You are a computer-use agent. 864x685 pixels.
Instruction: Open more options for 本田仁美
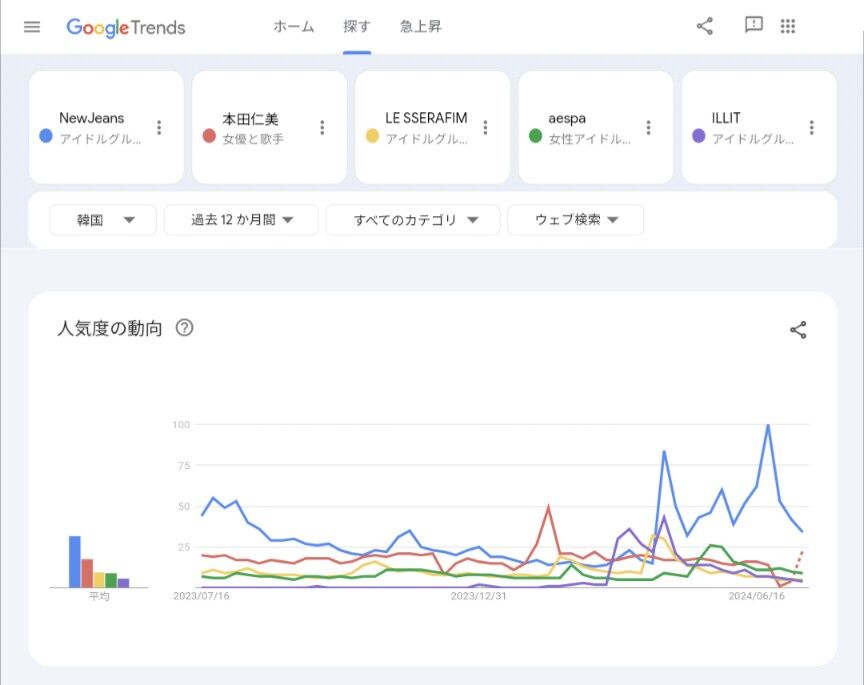pos(322,127)
